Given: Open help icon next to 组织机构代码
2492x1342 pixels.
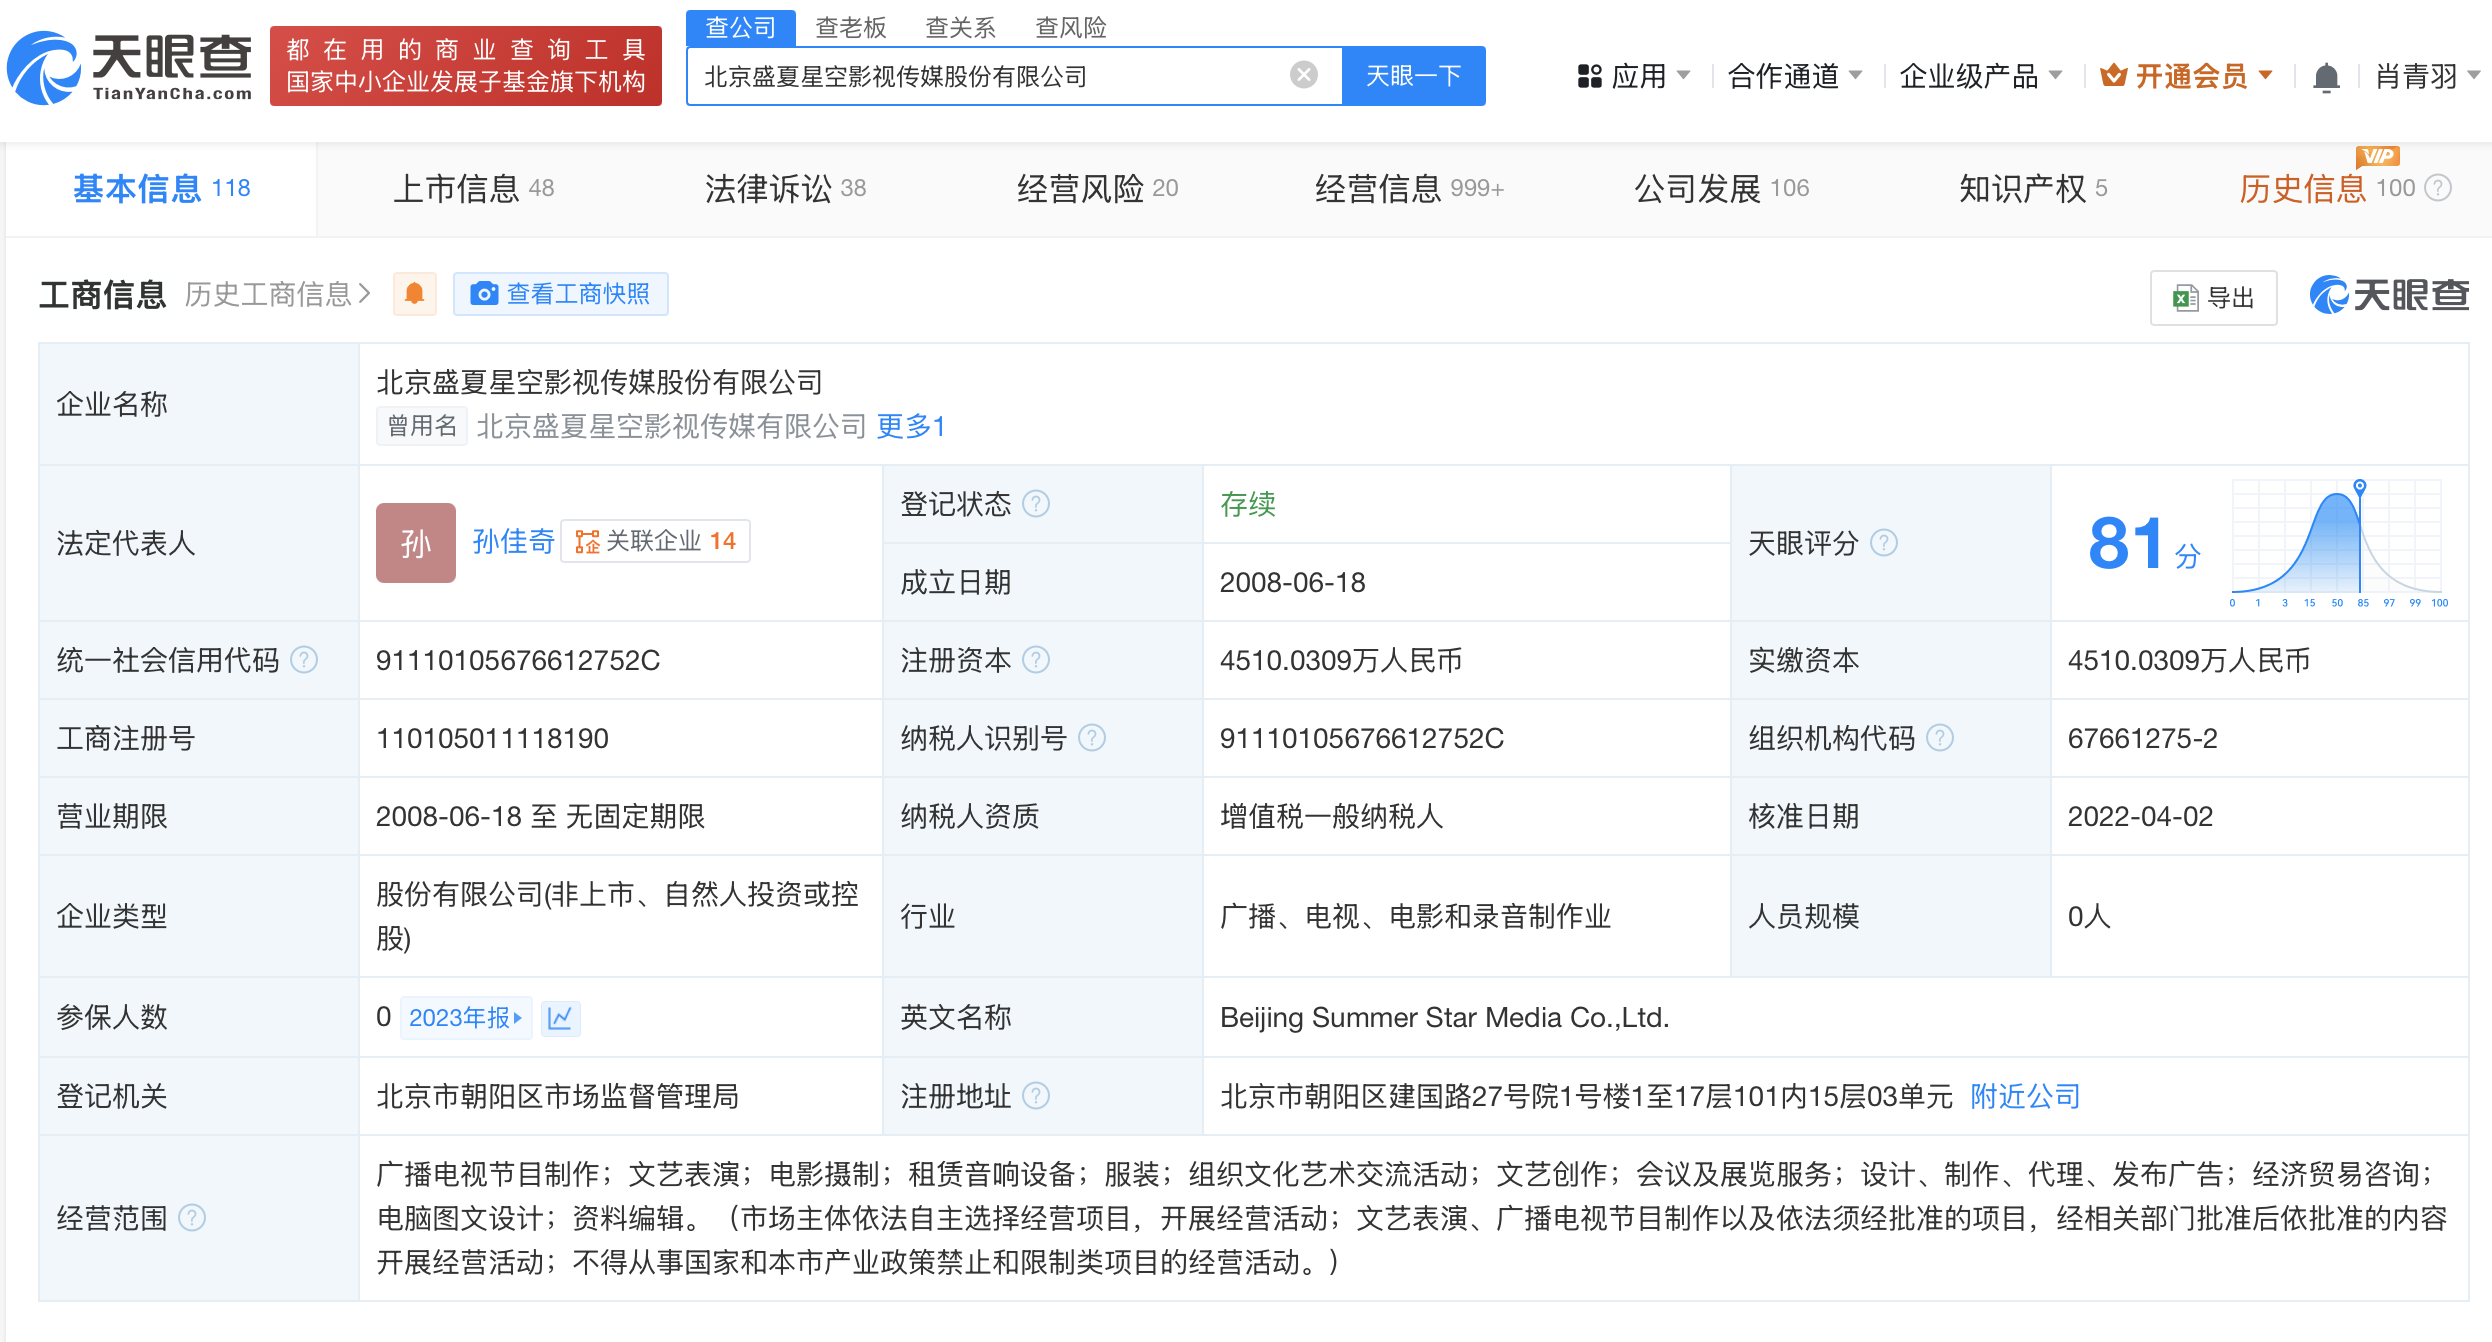Looking at the screenshot, I should click(1940, 738).
